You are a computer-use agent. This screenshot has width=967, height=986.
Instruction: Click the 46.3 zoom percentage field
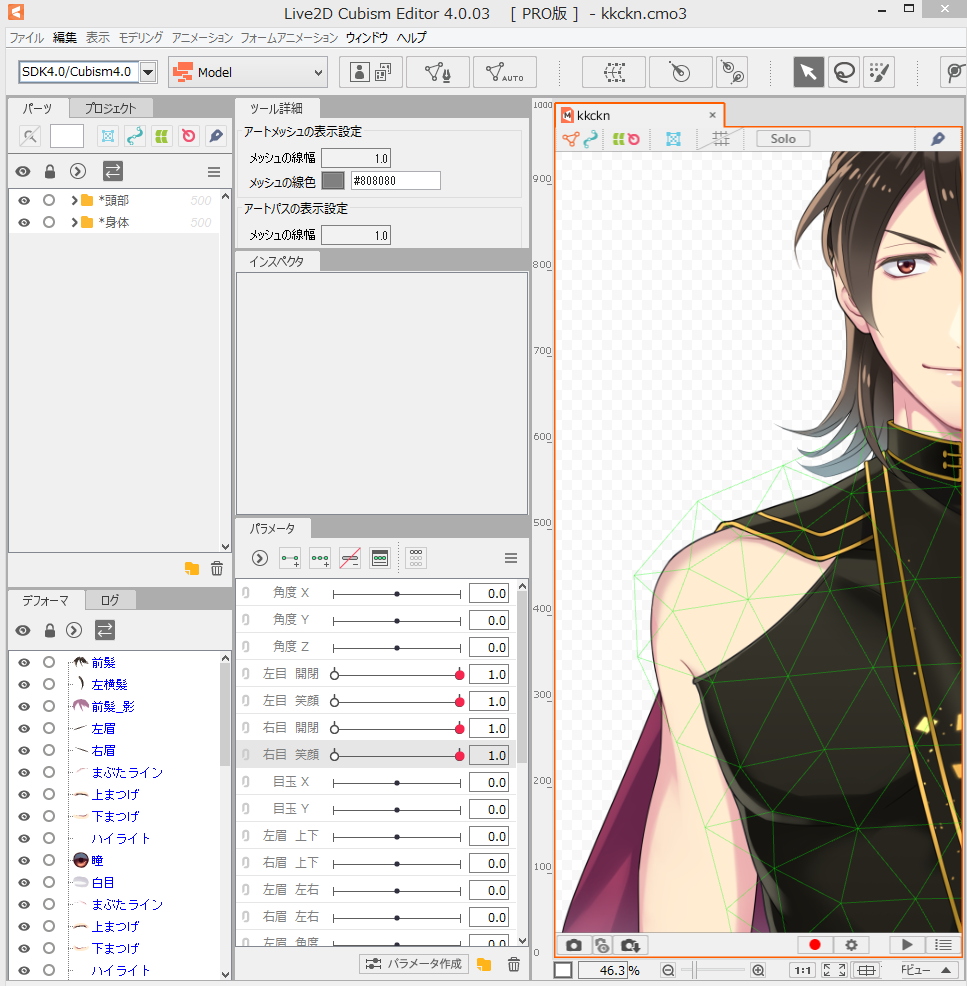point(602,970)
